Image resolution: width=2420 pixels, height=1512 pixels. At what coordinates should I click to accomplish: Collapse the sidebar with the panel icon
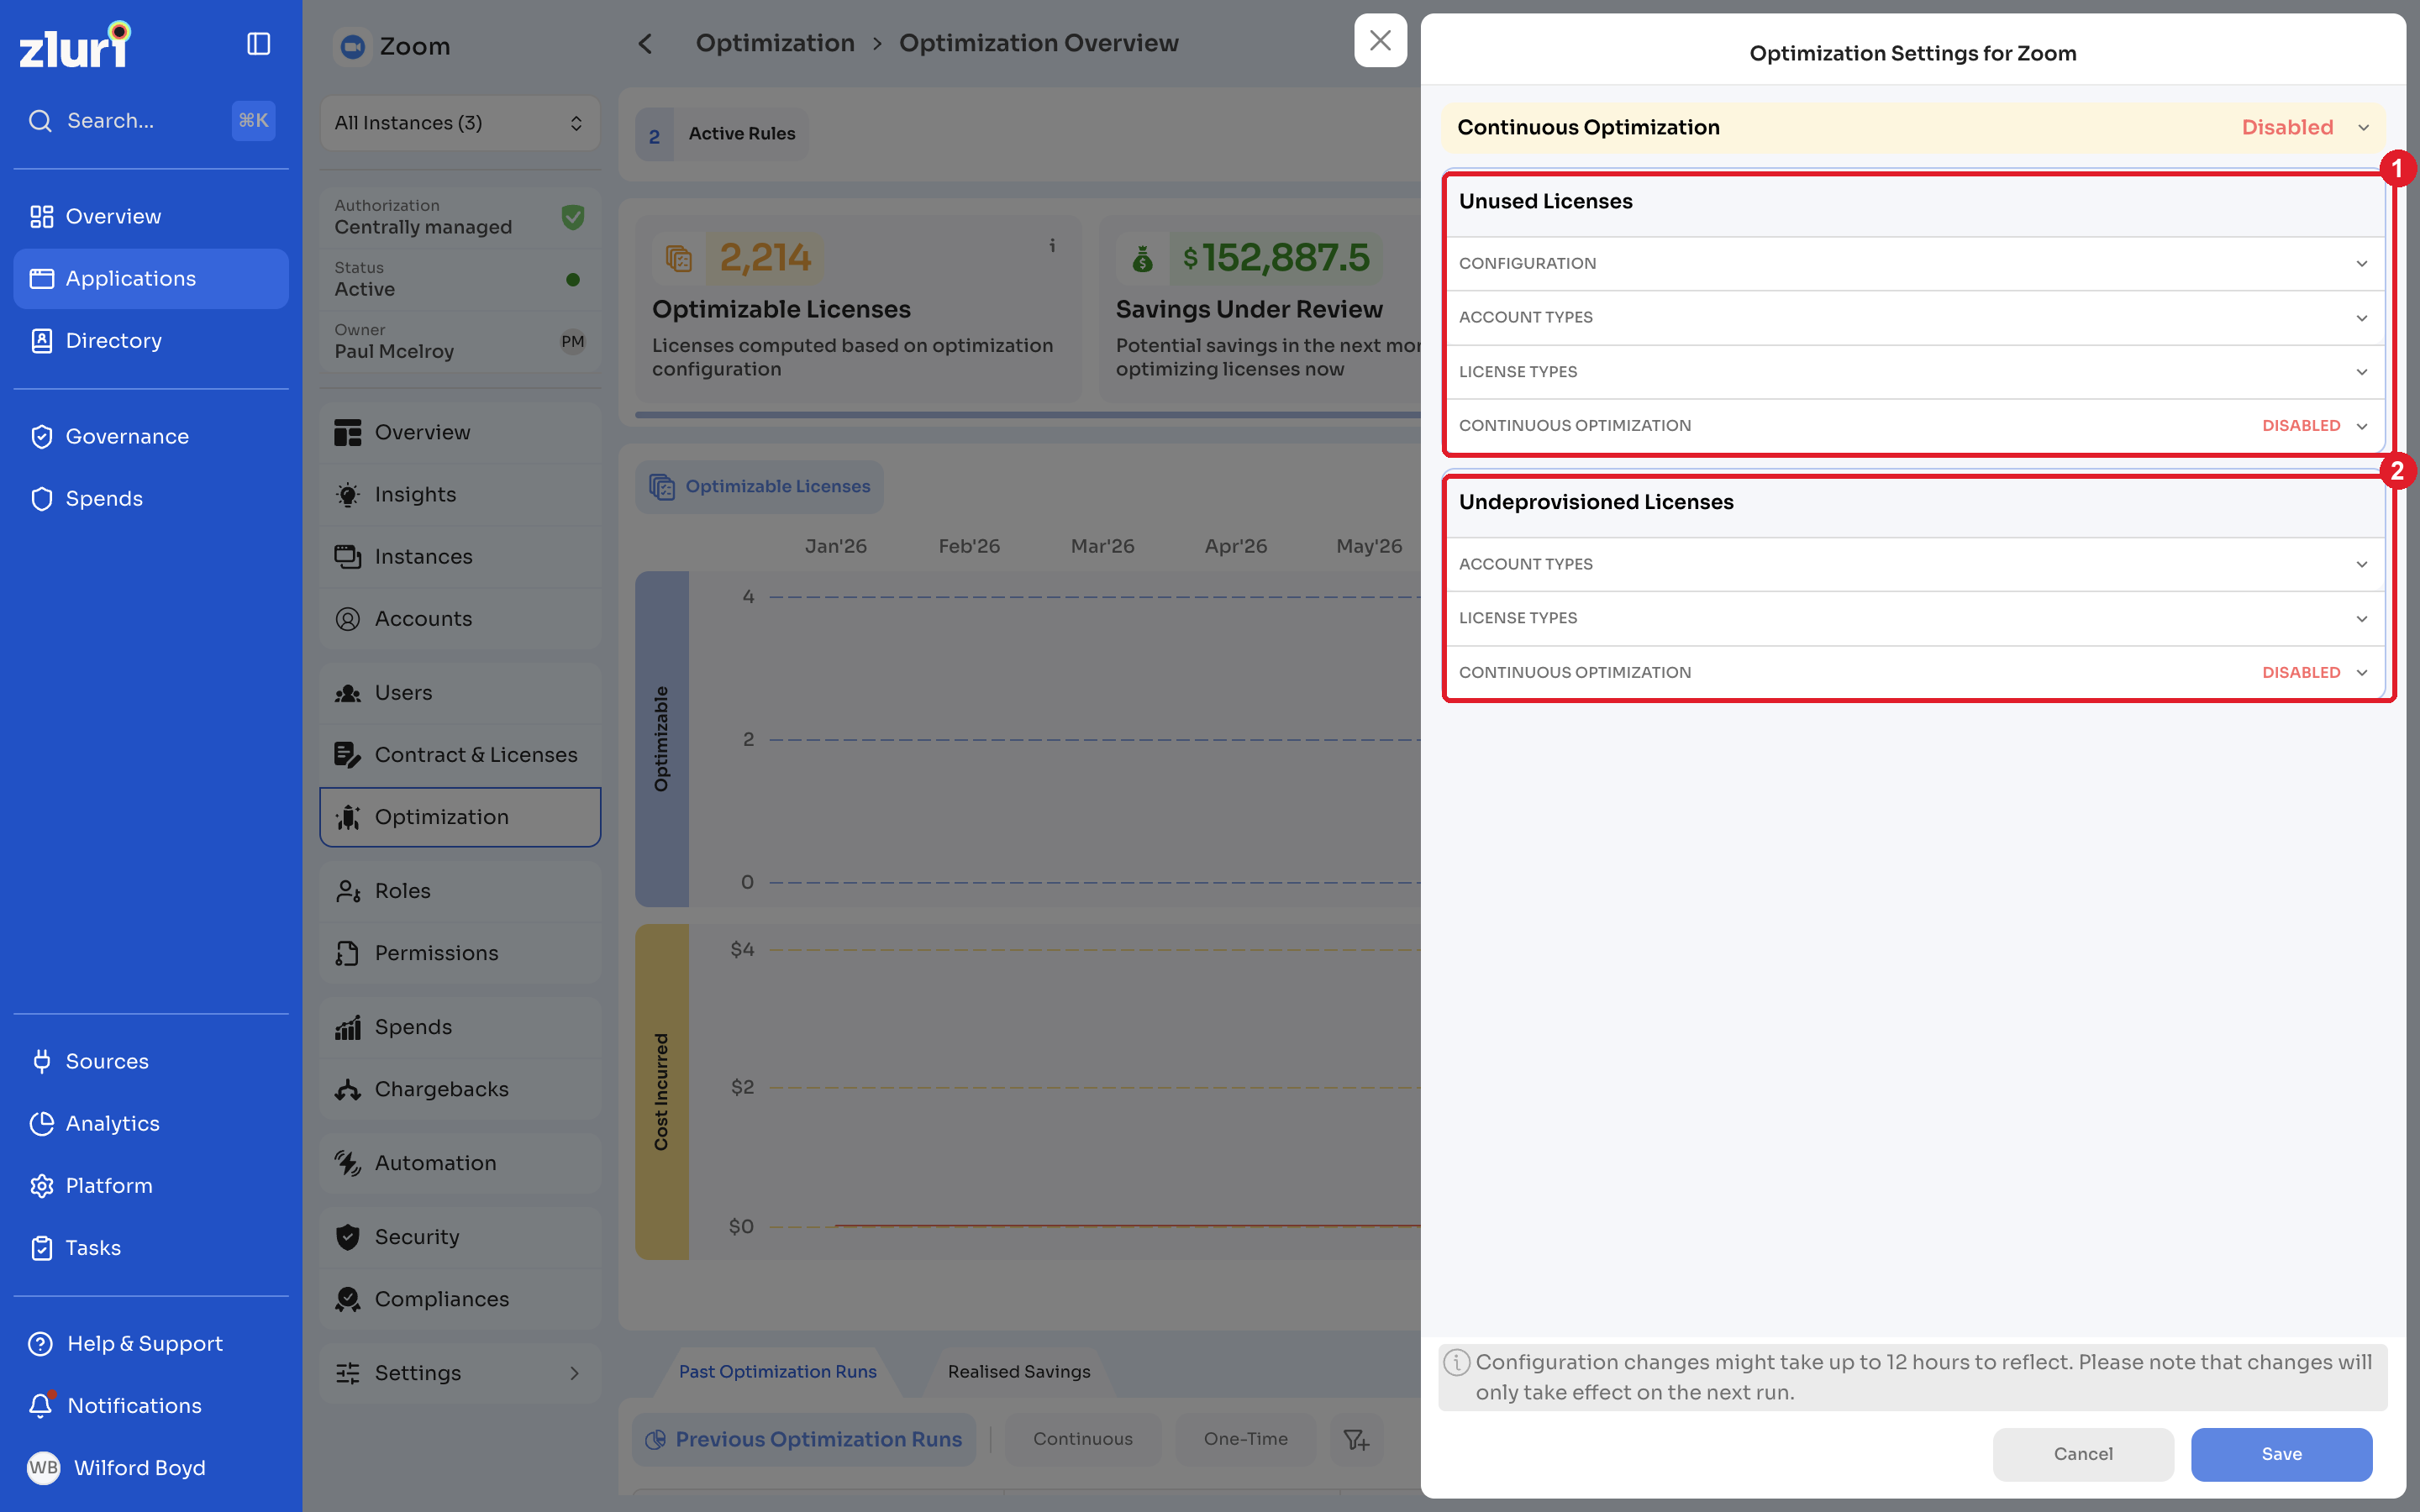click(258, 44)
